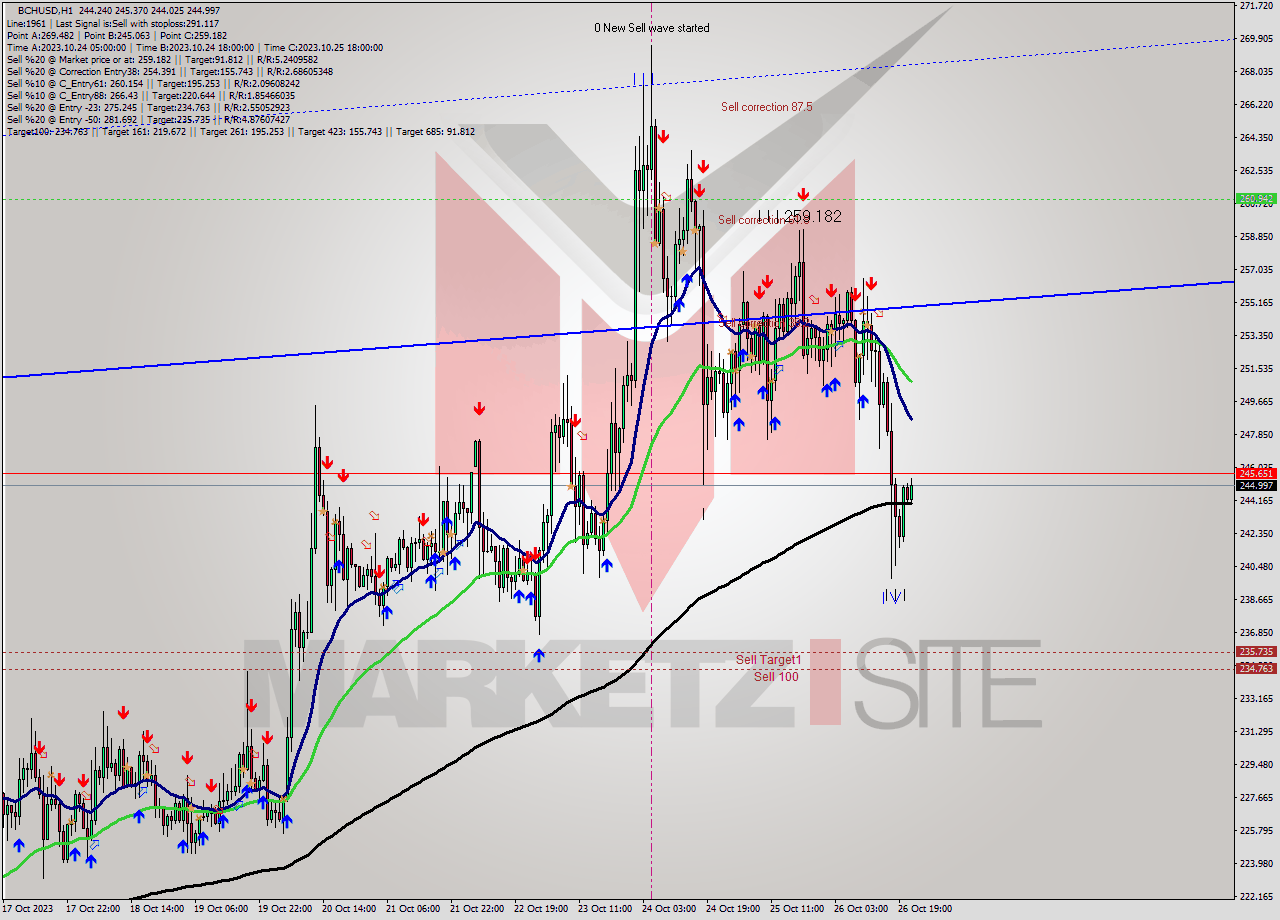Click the '21 Oct 06:00' time label
The height and width of the screenshot is (920, 1280).
point(412,909)
